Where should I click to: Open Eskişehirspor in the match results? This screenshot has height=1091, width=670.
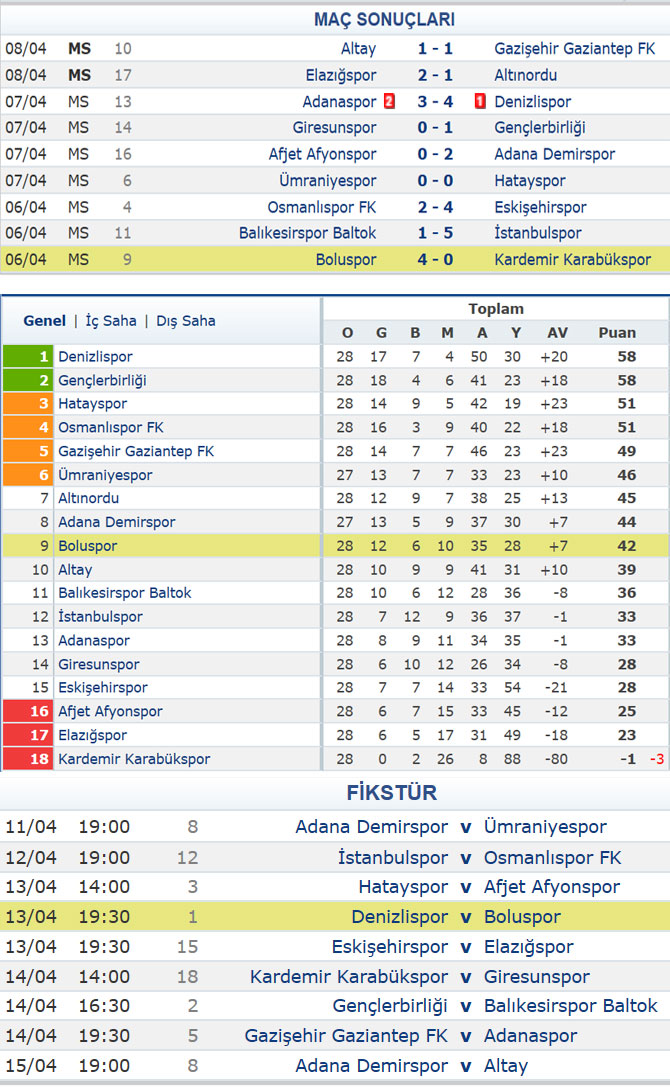click(x=541, y=207)
